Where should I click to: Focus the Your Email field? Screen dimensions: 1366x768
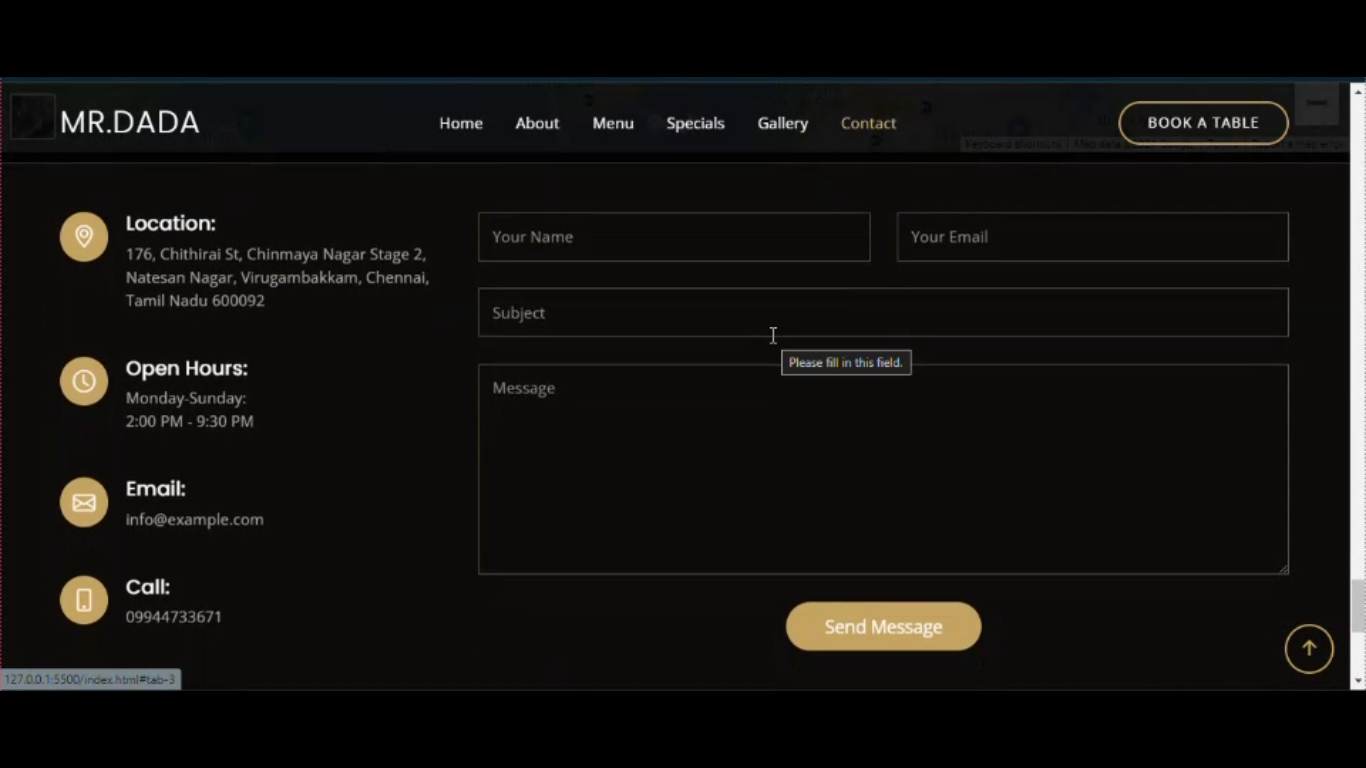tap(1092, 237)
